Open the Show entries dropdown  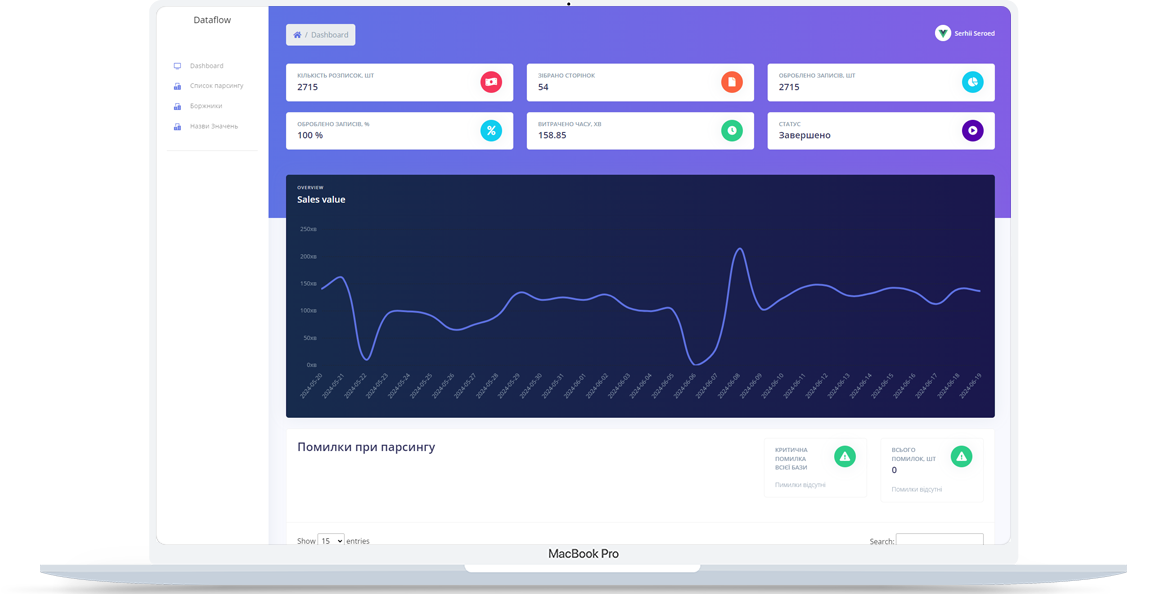pos(330,540)
